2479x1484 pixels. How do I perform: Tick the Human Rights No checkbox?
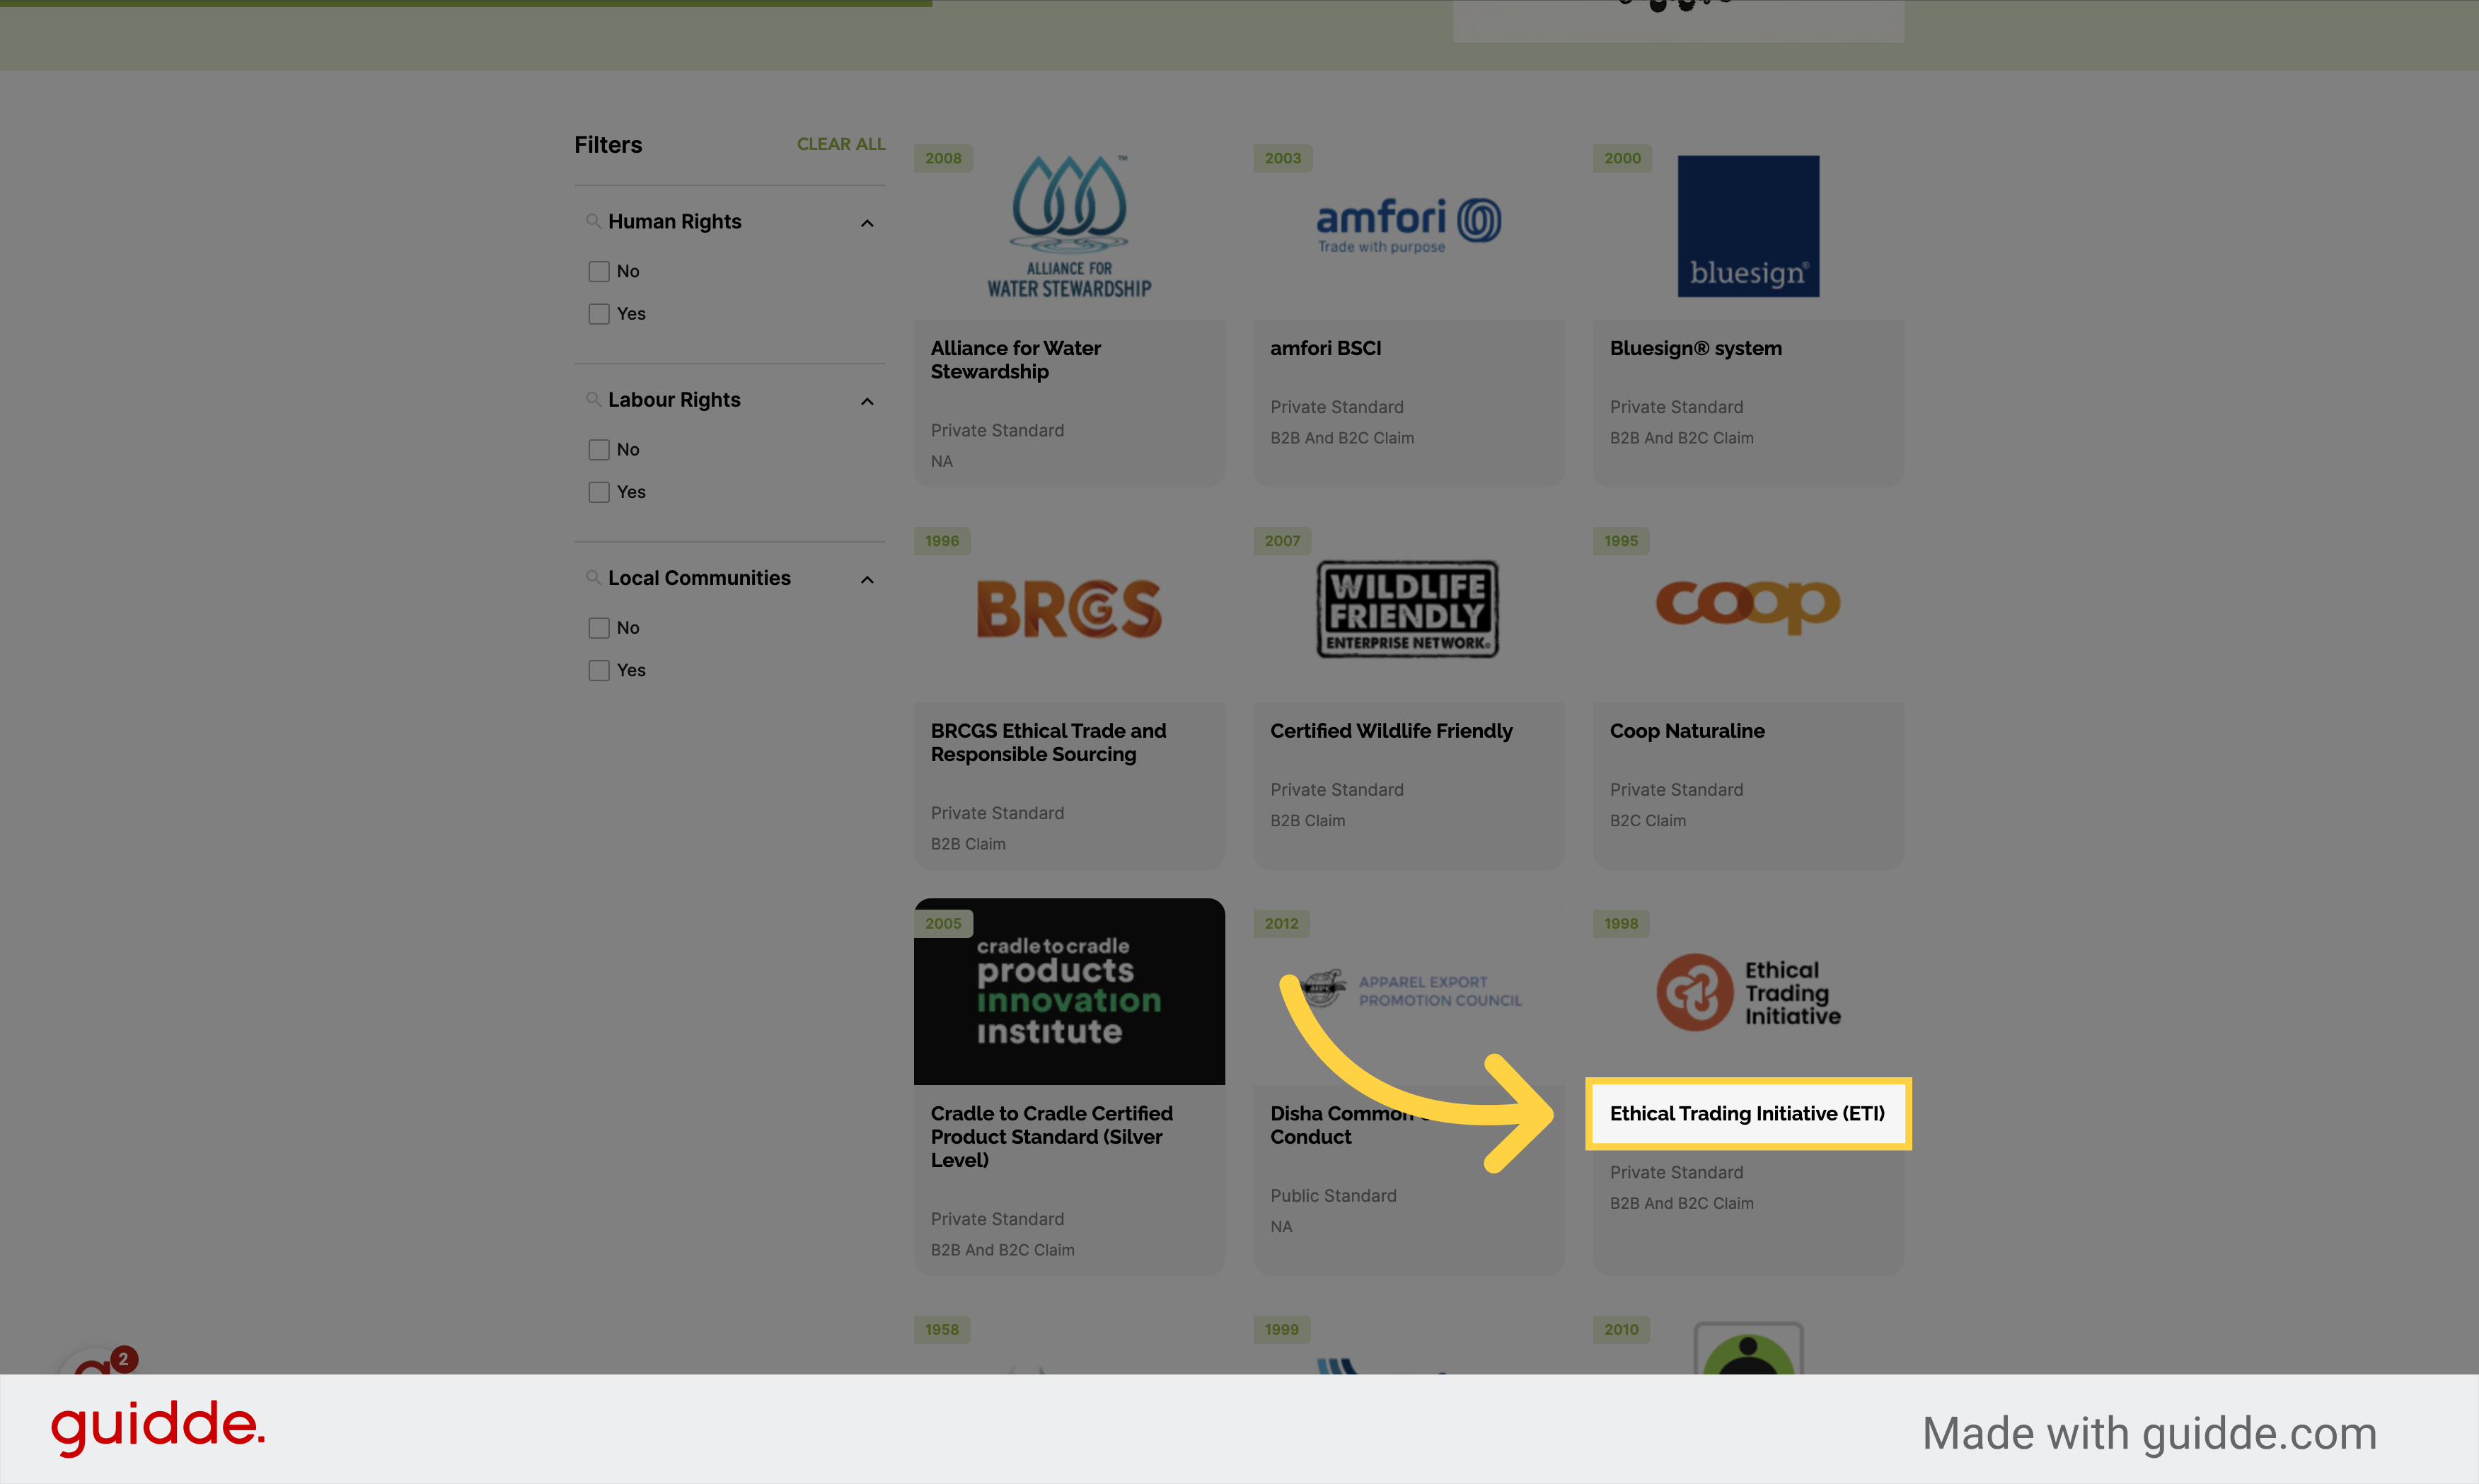click(599, 271)
